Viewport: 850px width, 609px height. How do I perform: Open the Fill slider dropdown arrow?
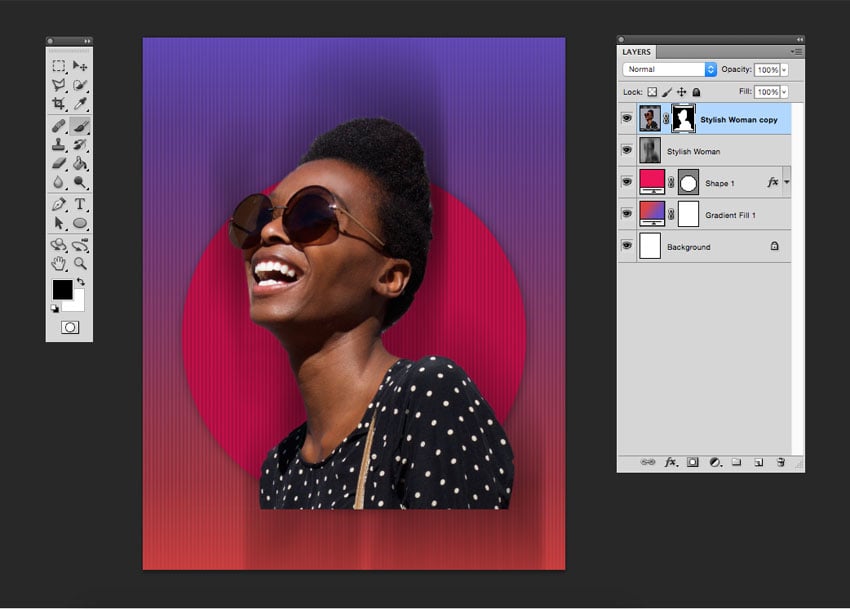(784, 92)
